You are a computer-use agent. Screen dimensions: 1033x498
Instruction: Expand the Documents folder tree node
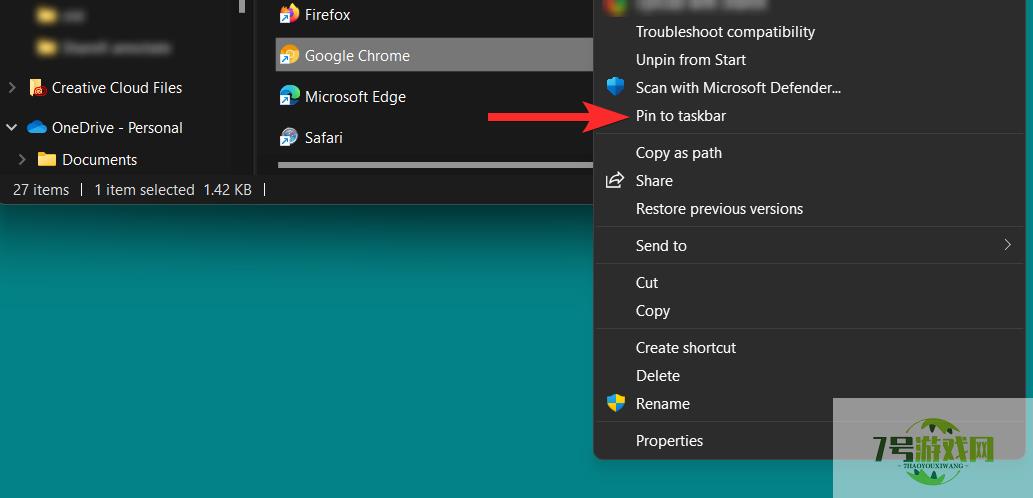(22, 159)
